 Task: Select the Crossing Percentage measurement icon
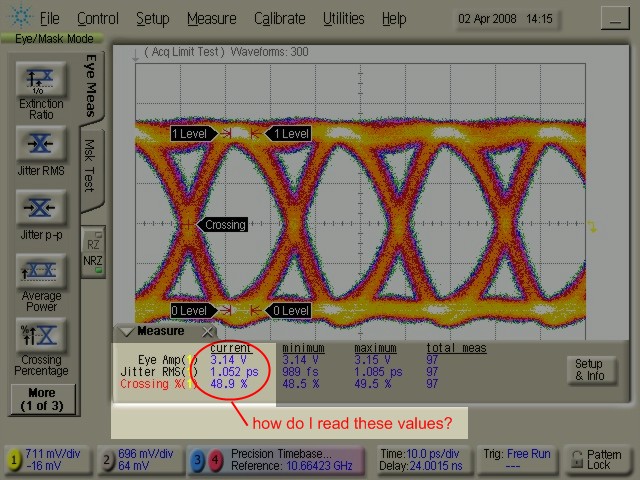41,334
